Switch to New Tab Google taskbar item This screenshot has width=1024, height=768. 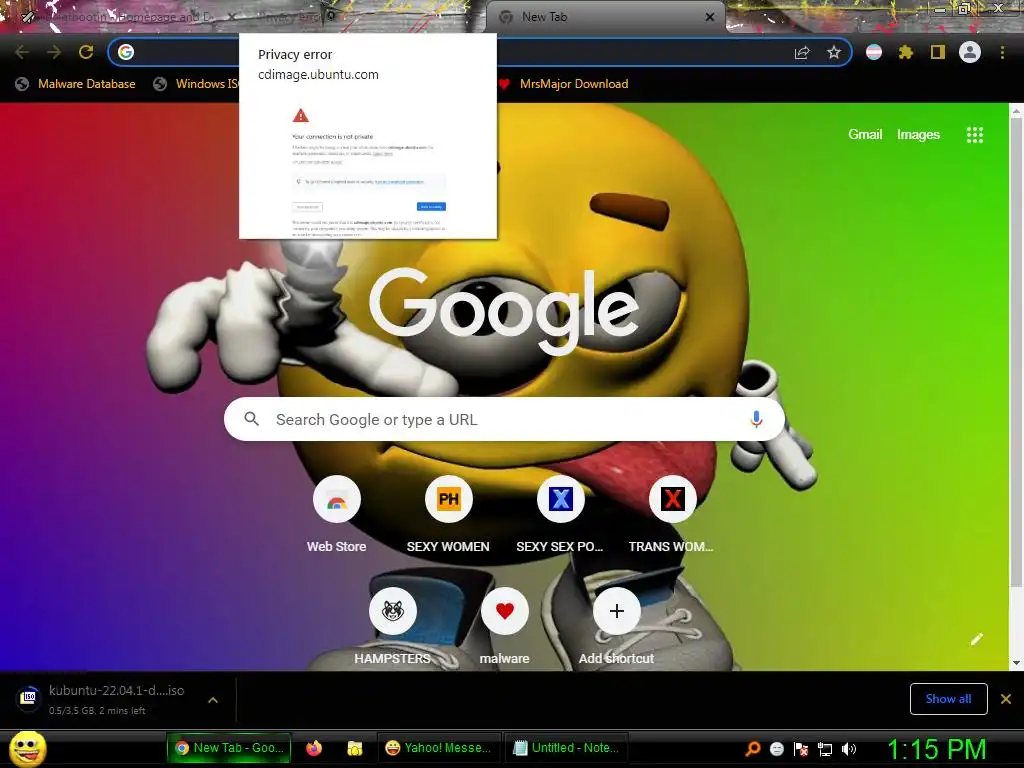[x=229, y=748]
